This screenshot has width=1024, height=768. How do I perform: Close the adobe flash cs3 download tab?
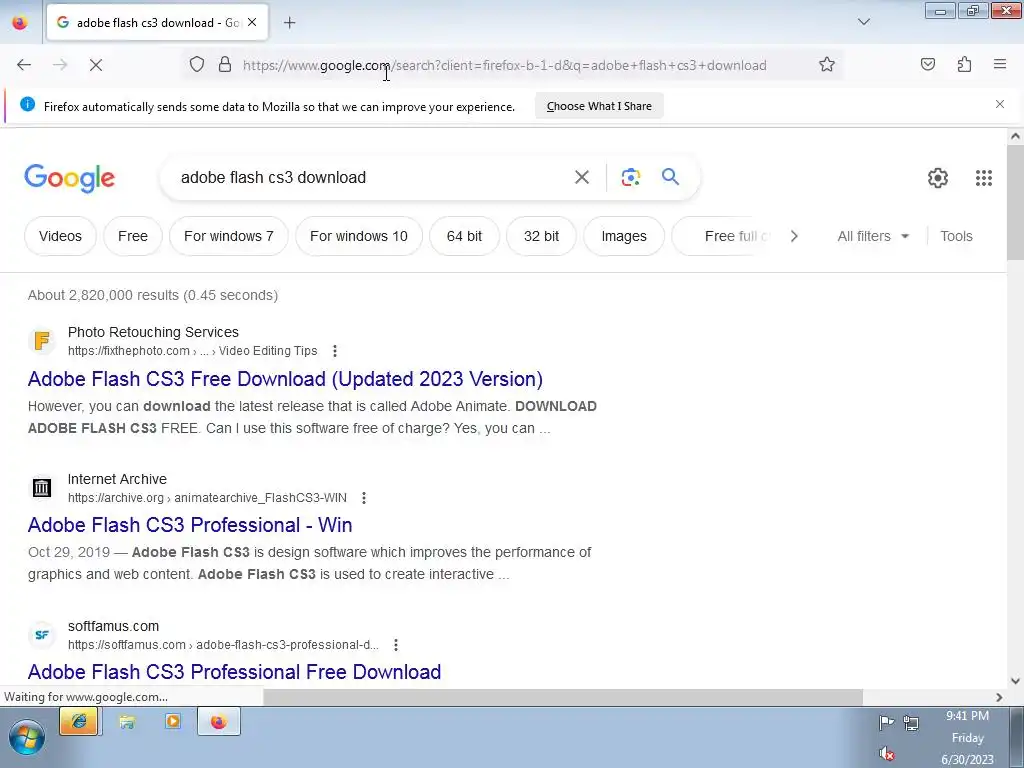(252, 22)
